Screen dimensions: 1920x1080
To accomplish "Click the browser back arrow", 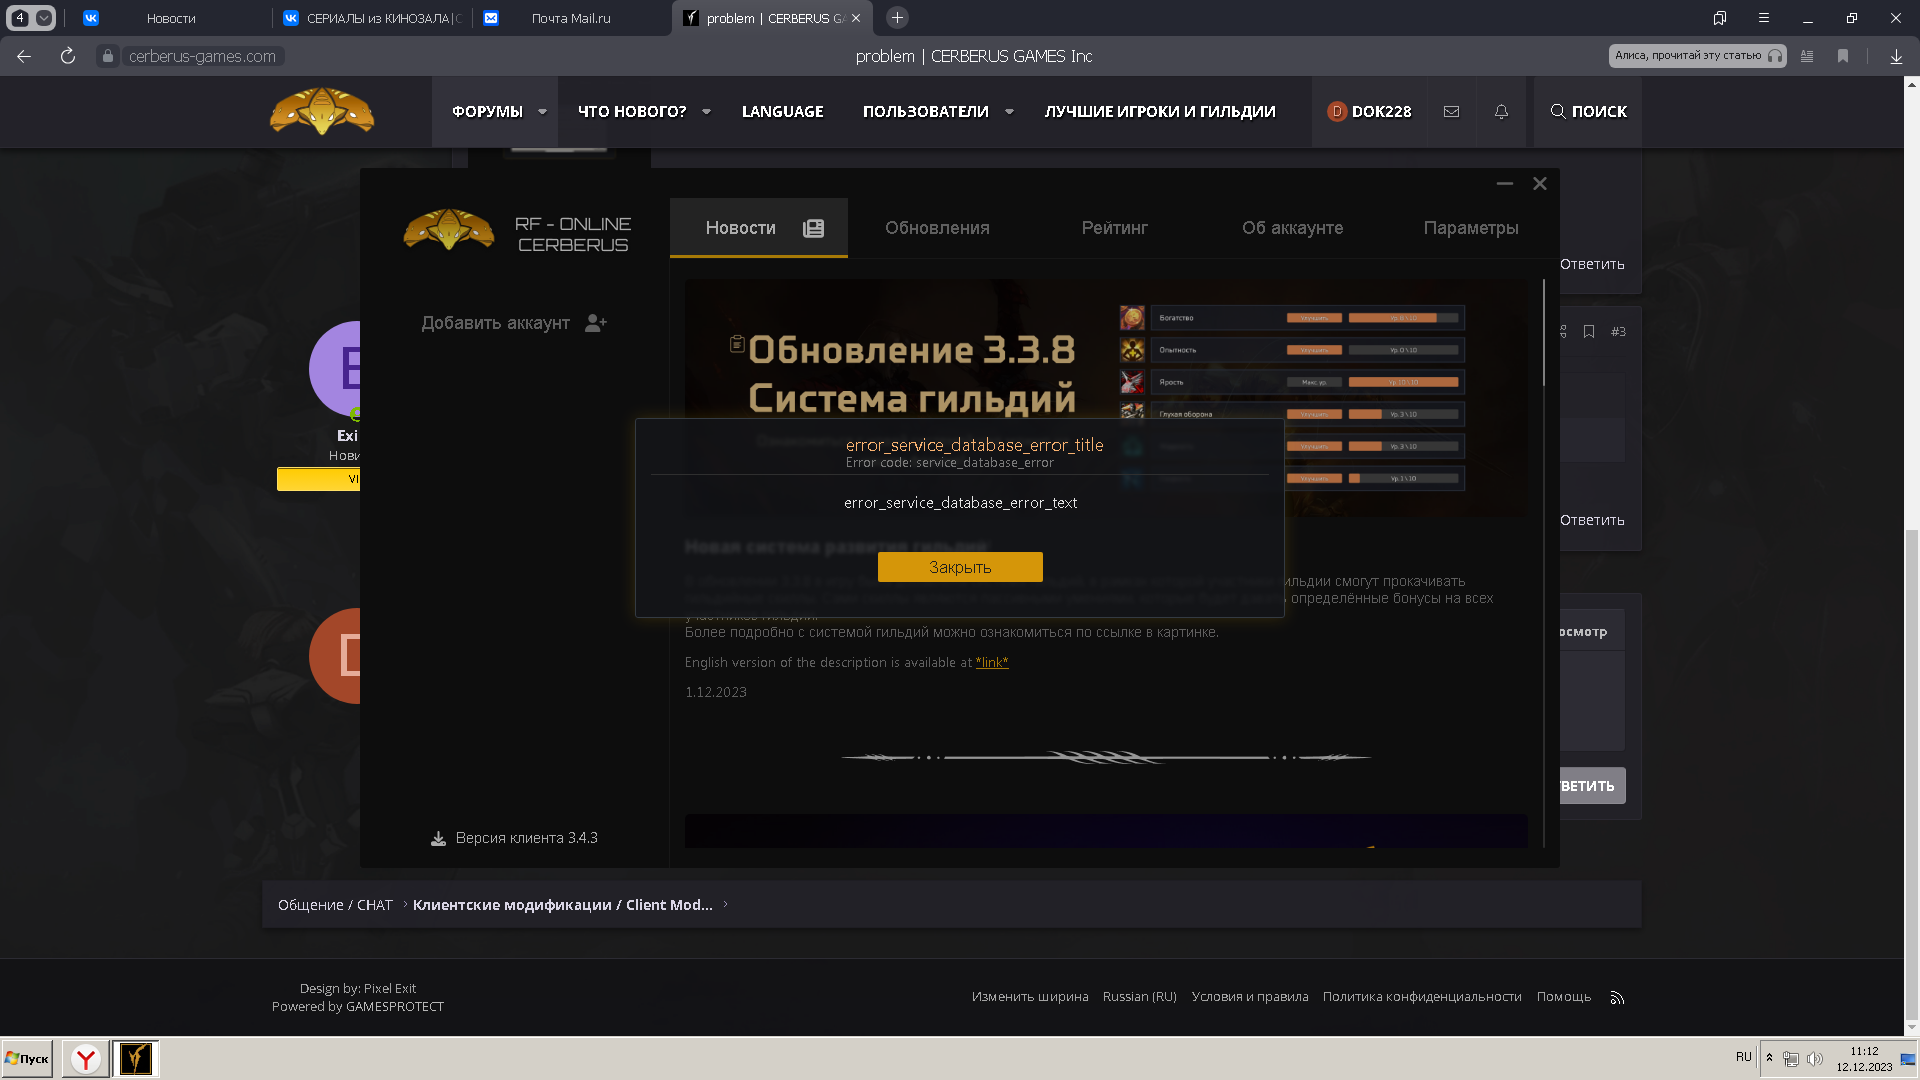I will (24, 56).
